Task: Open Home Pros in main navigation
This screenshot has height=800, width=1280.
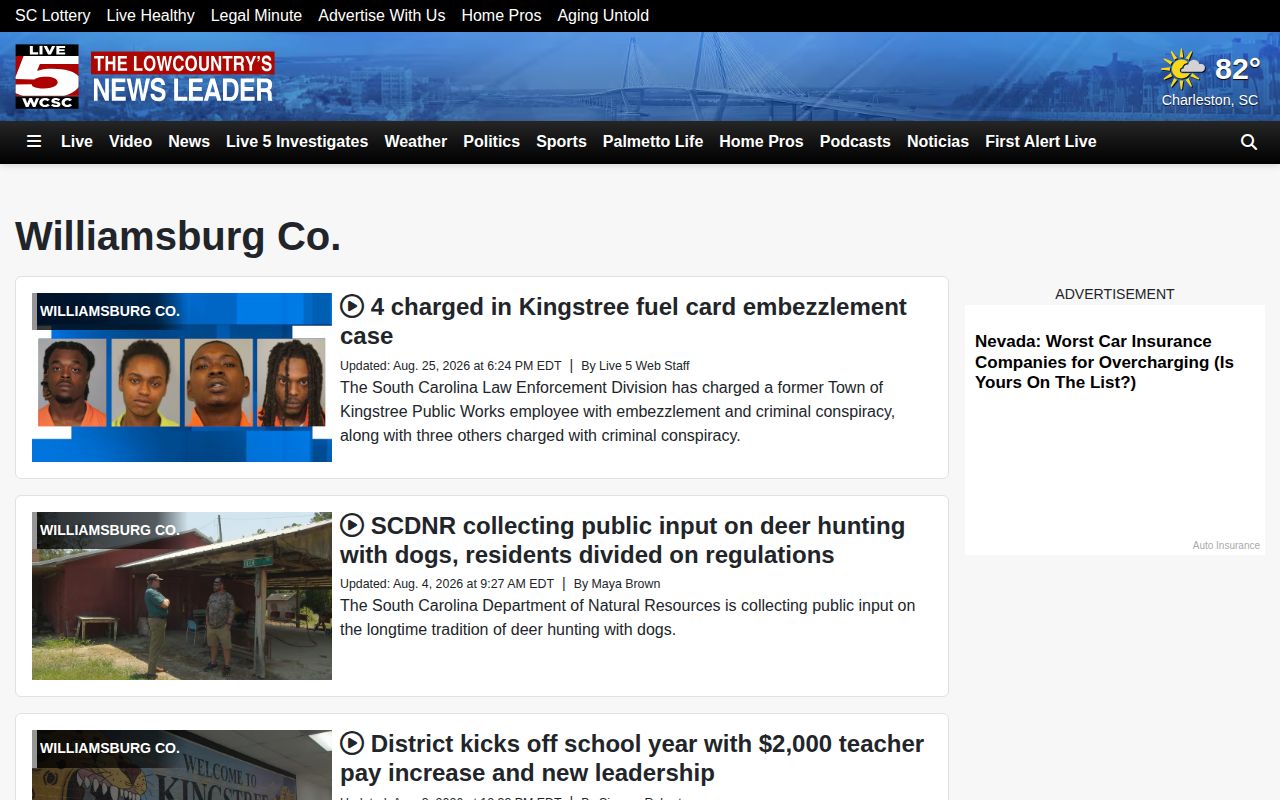Action: [761, 142]
